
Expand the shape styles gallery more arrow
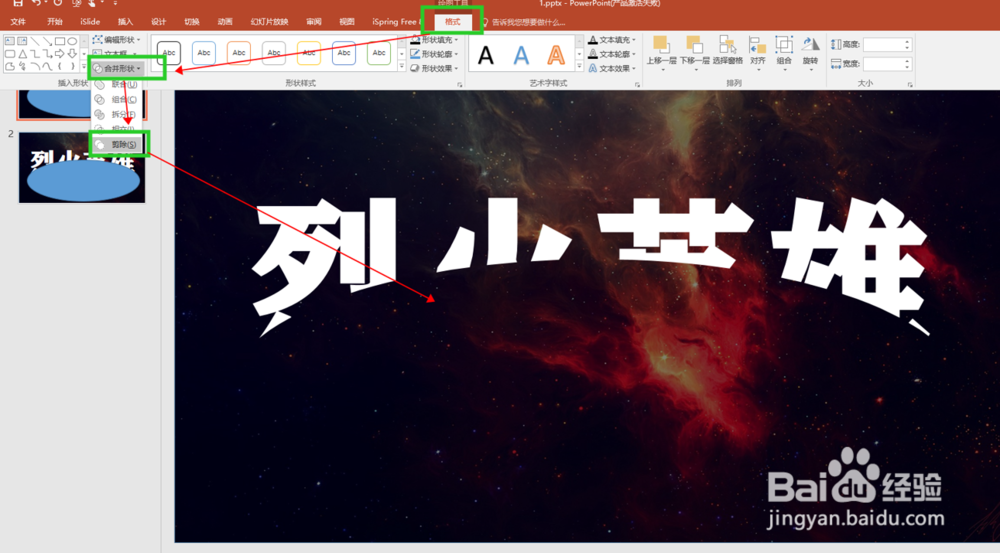click(402, 67)
